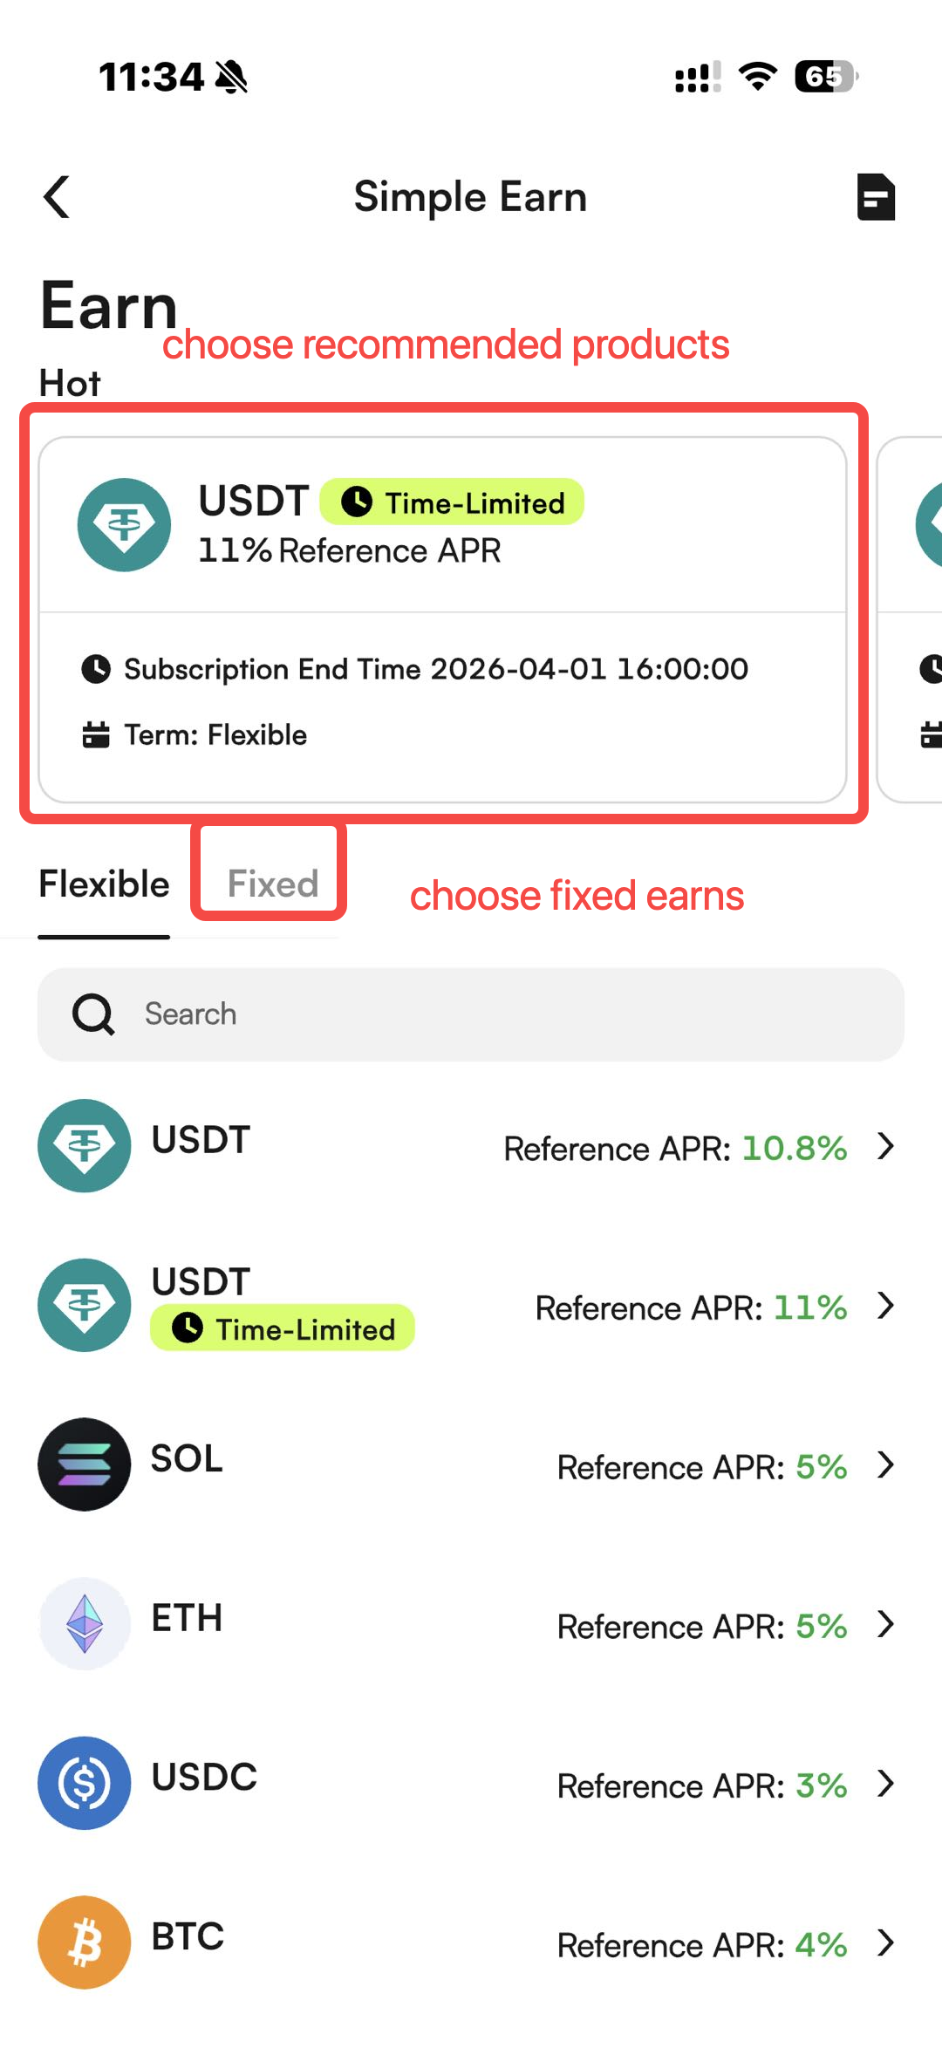Tap the back arrow icon
This screenshot has height=2048, width=942.
click(57, 197)
